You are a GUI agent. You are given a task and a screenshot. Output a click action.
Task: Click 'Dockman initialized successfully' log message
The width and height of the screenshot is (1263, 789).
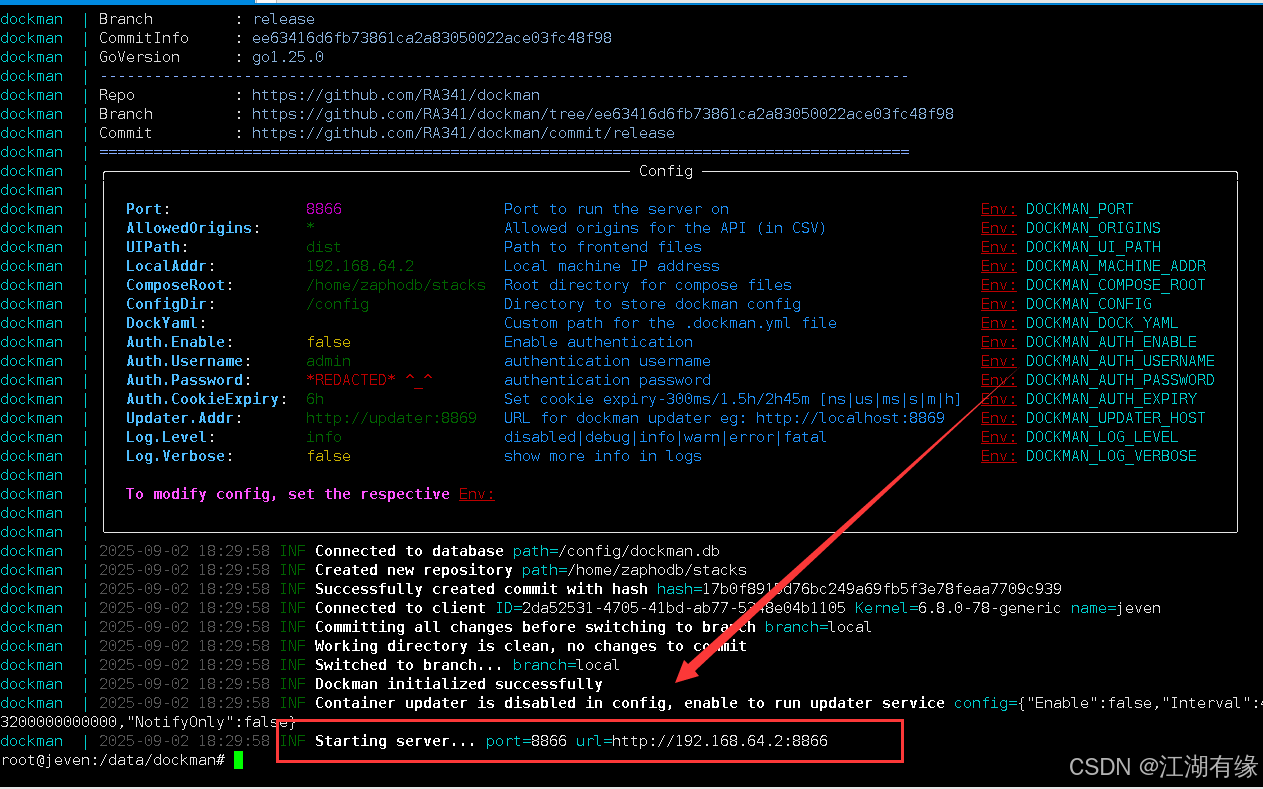[459, 684]
